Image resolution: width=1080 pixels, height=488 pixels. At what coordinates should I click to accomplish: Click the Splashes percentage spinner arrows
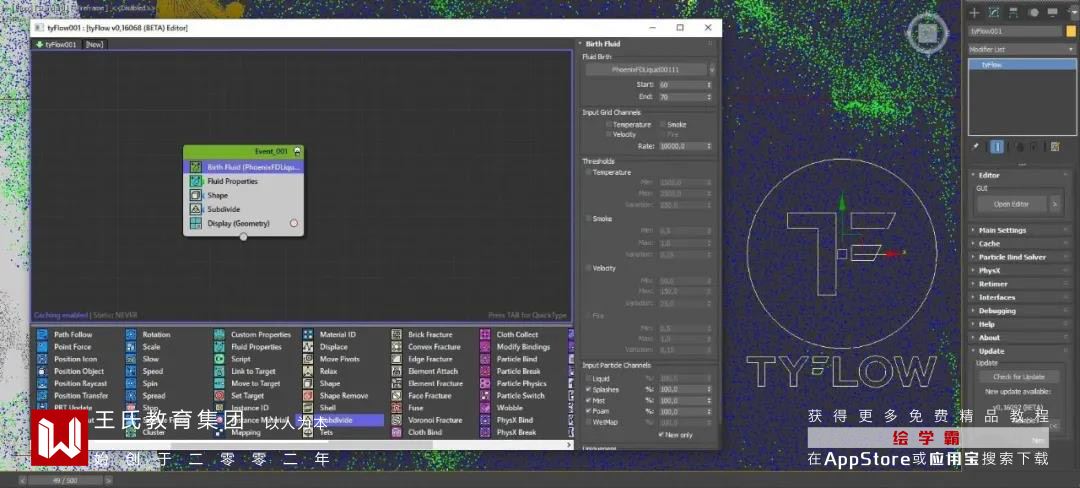pos(709,390)
